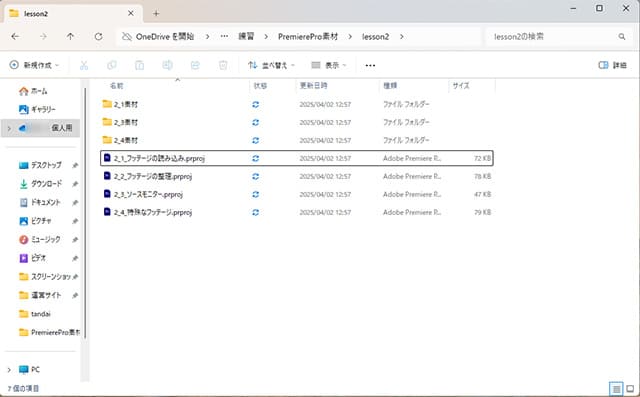Switch to large thumbnails view icon
This screenshot has width=640, height=397.
[630, 388]
